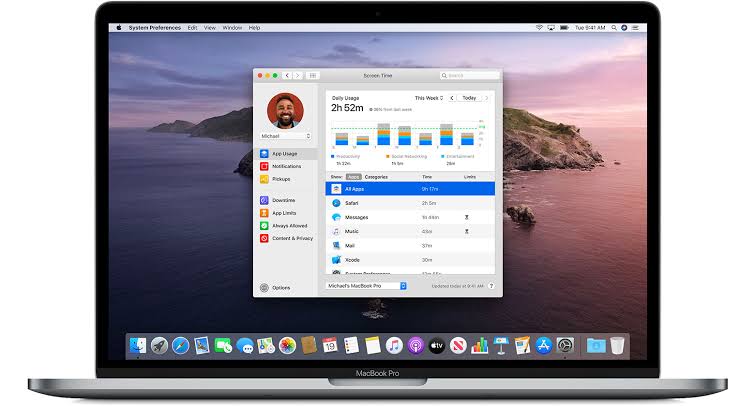
Task: Open the Edit menu
Action: coord(193,28)
